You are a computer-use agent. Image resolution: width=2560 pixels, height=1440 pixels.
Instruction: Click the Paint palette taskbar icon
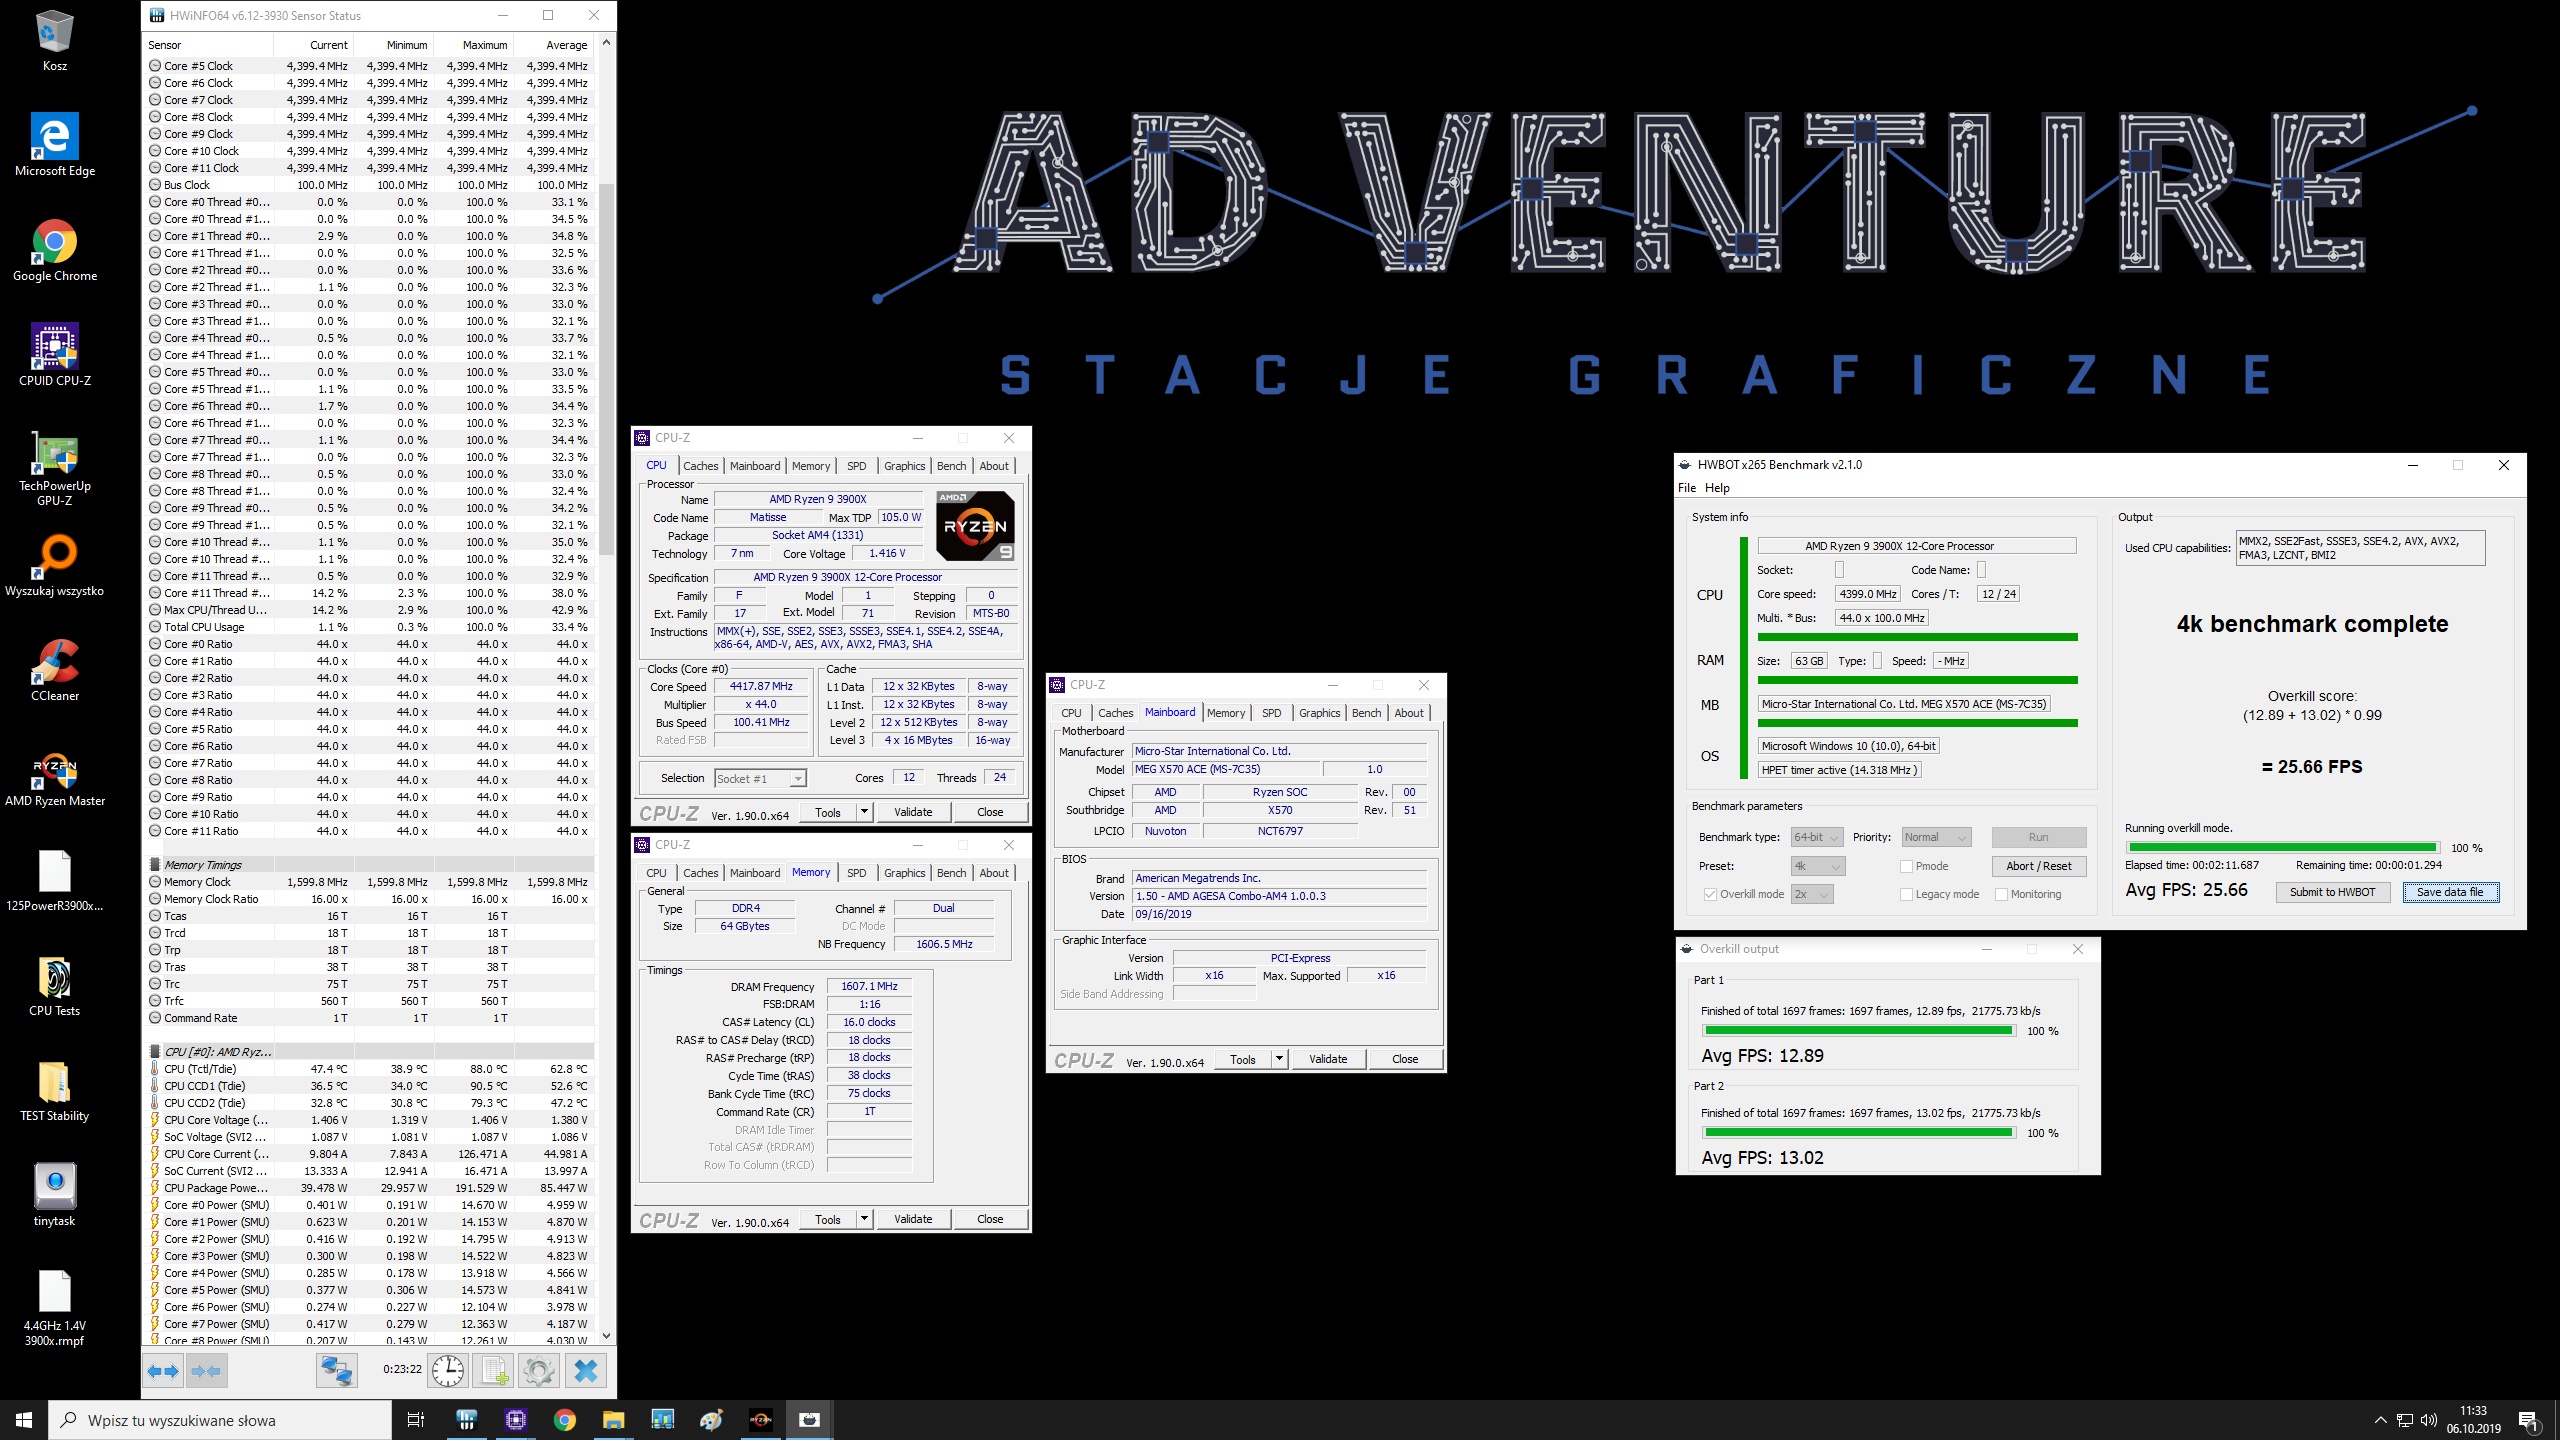tap(711, 1420)
